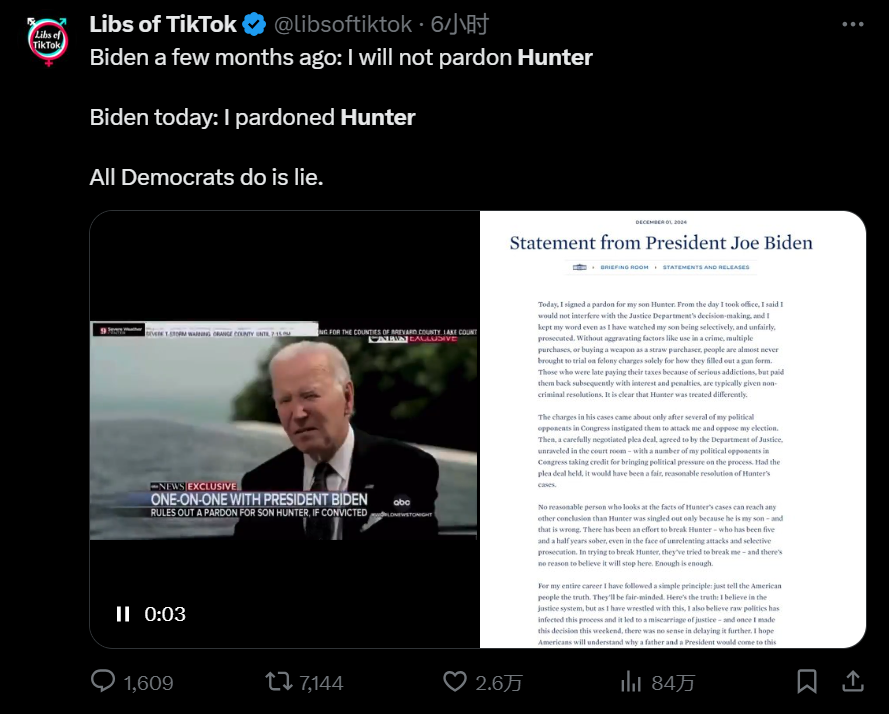Click the White House icon in breadcrumb
Viewport: 889px width, 714px height.
click(x=579, y=267)
